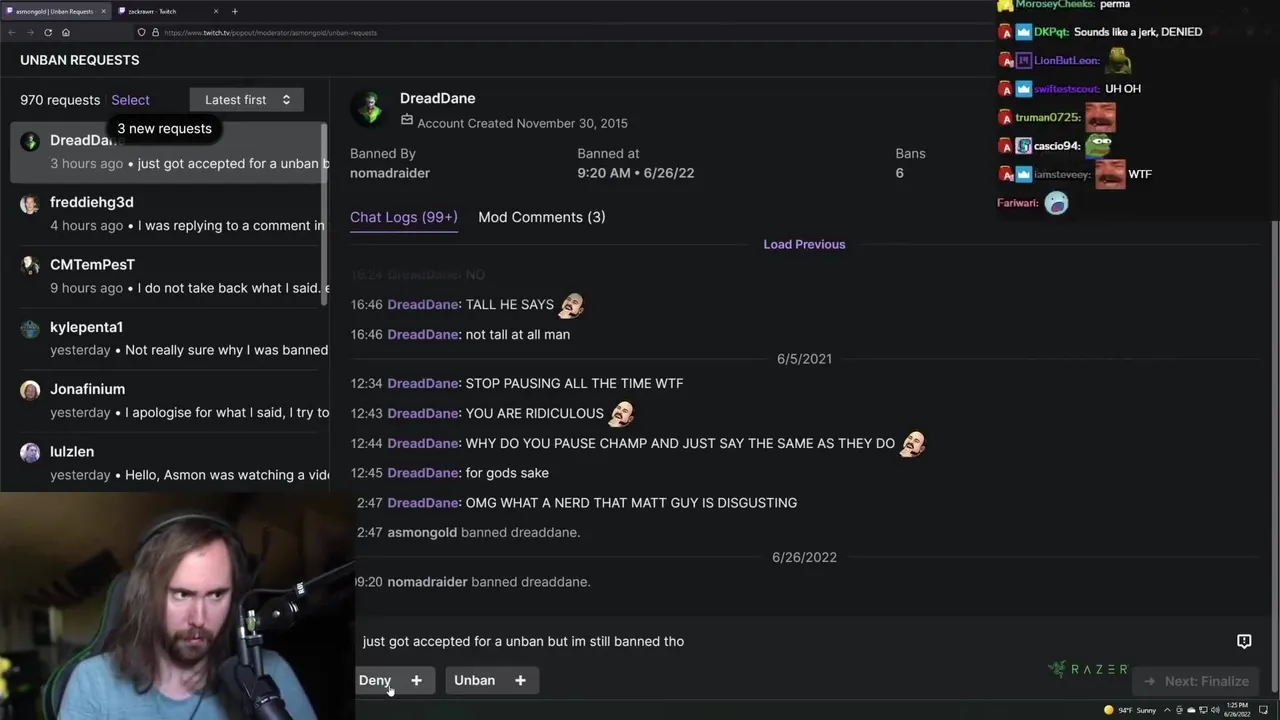Click the 3 new requests notification pill

coord(164,128)
